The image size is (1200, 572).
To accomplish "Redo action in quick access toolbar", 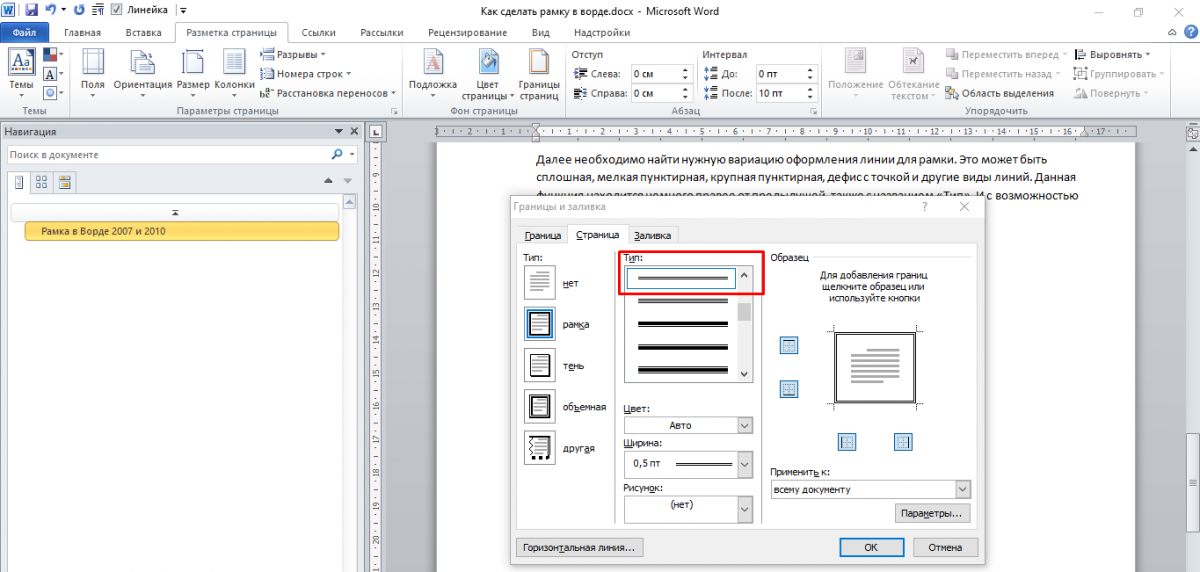I will click(x=79, y=9).
